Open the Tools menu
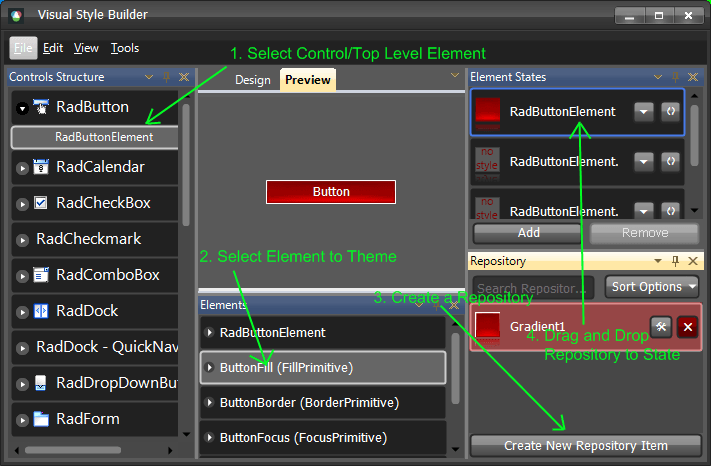711x466 pixels. point(125,48)
